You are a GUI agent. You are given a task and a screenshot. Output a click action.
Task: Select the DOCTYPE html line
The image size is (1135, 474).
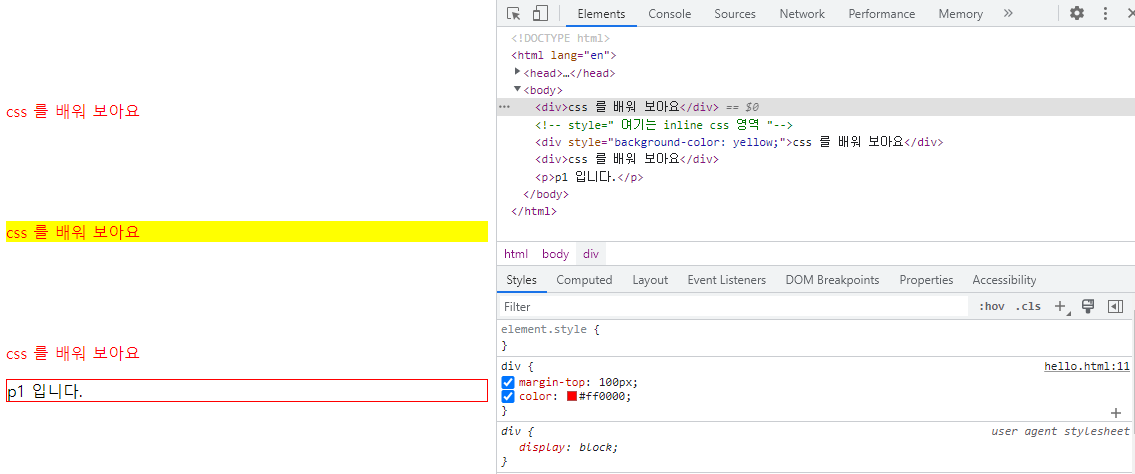(560, 38)
